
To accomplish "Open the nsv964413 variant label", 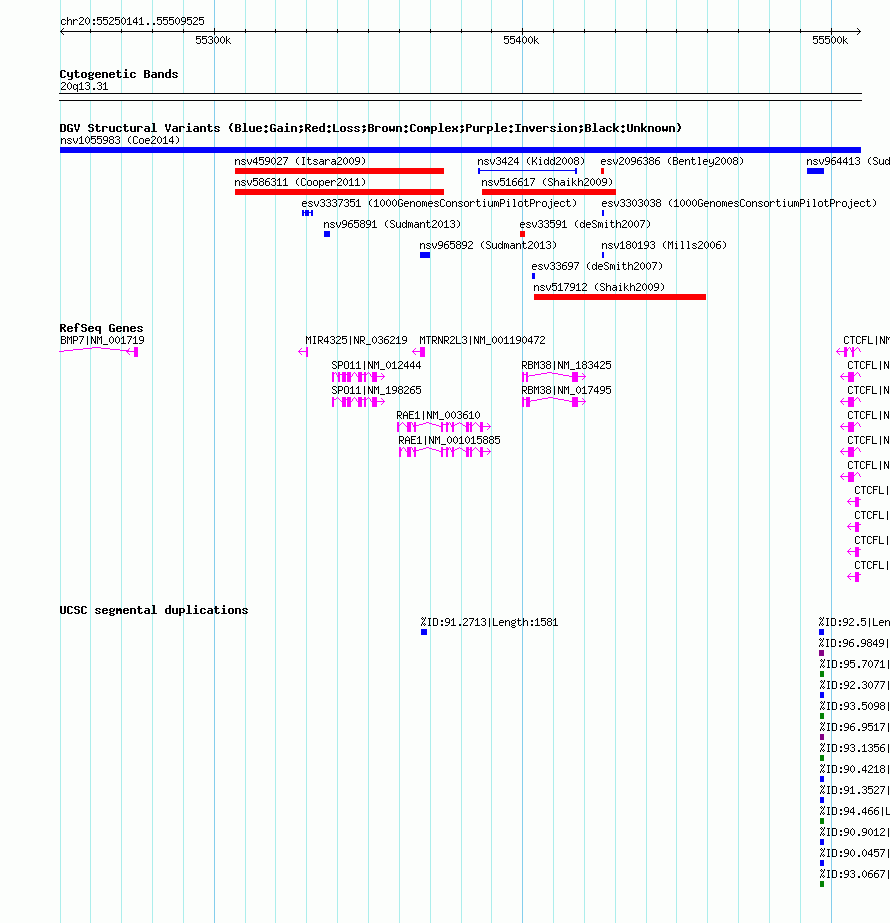I will 848,161.
